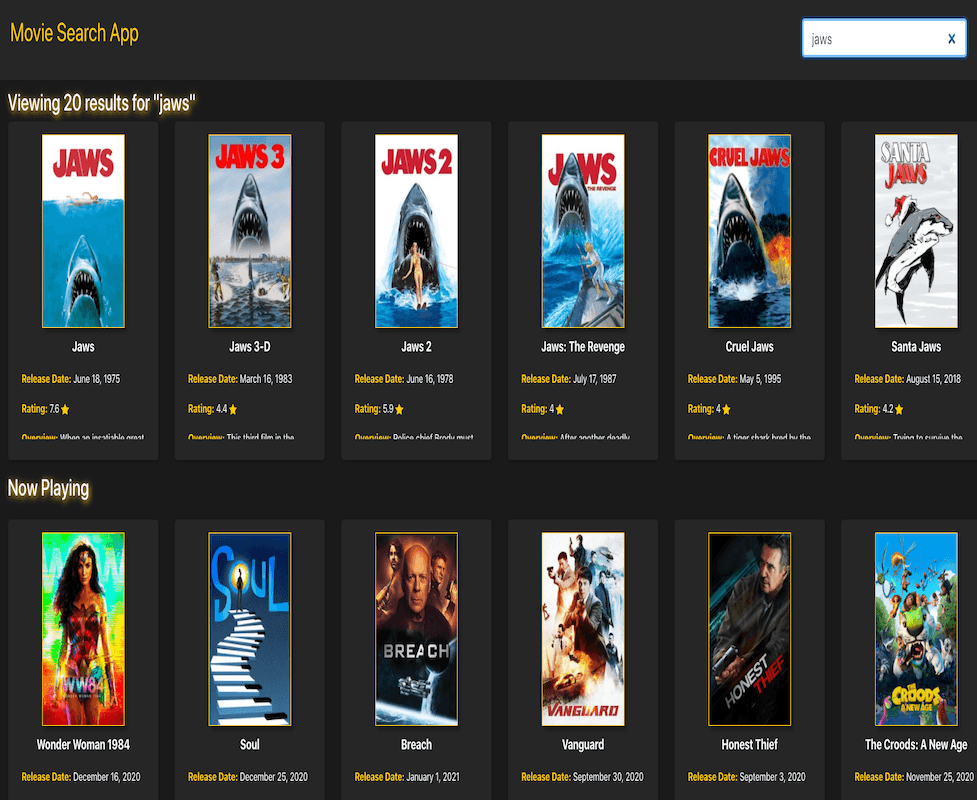Open the Cruel Jaws poster
Image resolution: width=977 pixels, height=800 pixels.
point(750,231)
